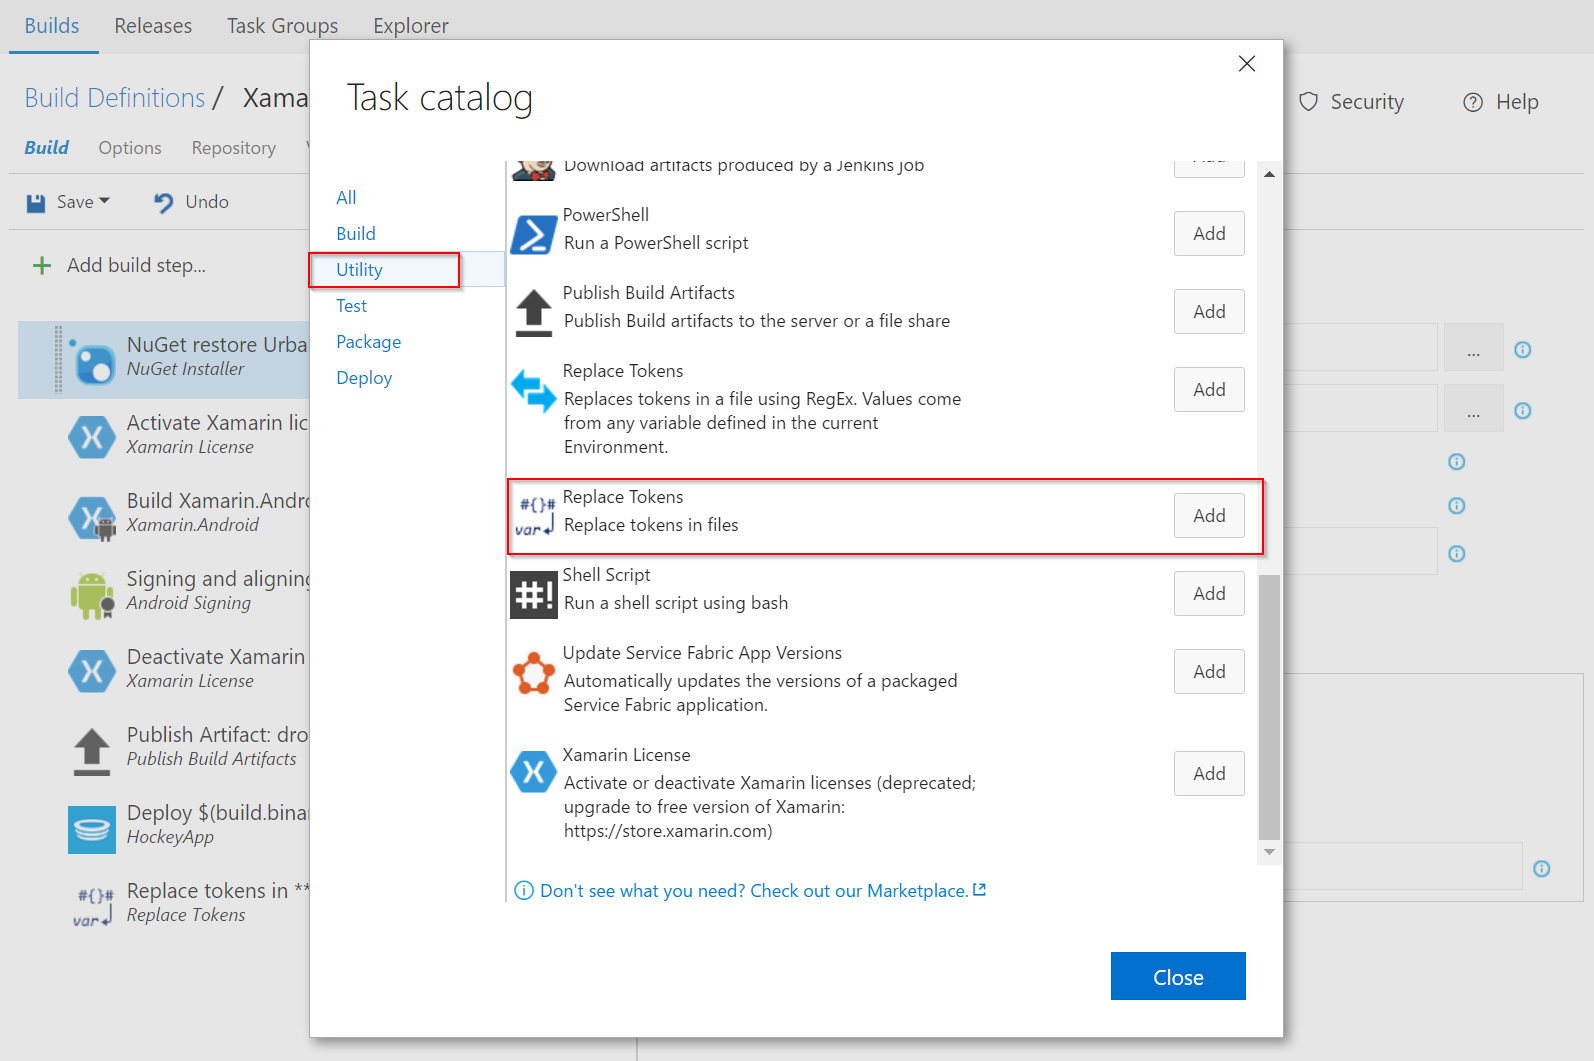Click the PowerShell task icon

point(534,235)
